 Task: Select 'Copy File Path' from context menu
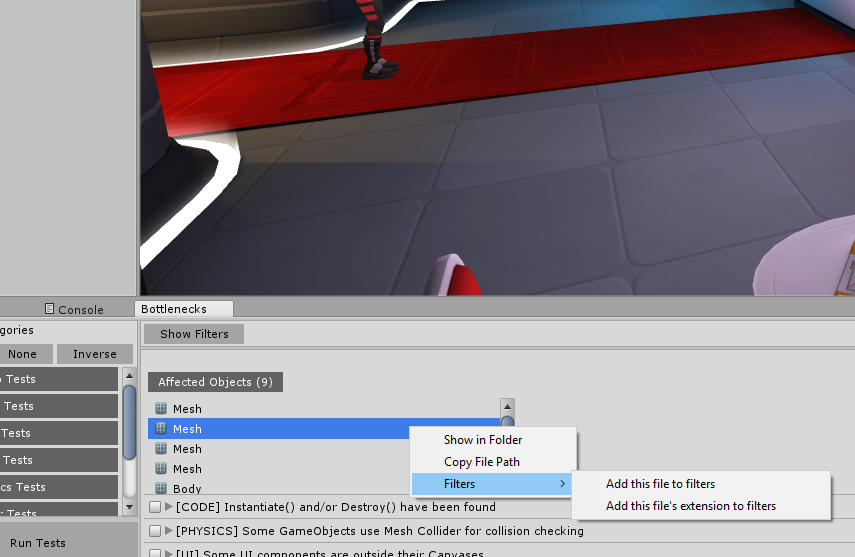click(482, 462)
